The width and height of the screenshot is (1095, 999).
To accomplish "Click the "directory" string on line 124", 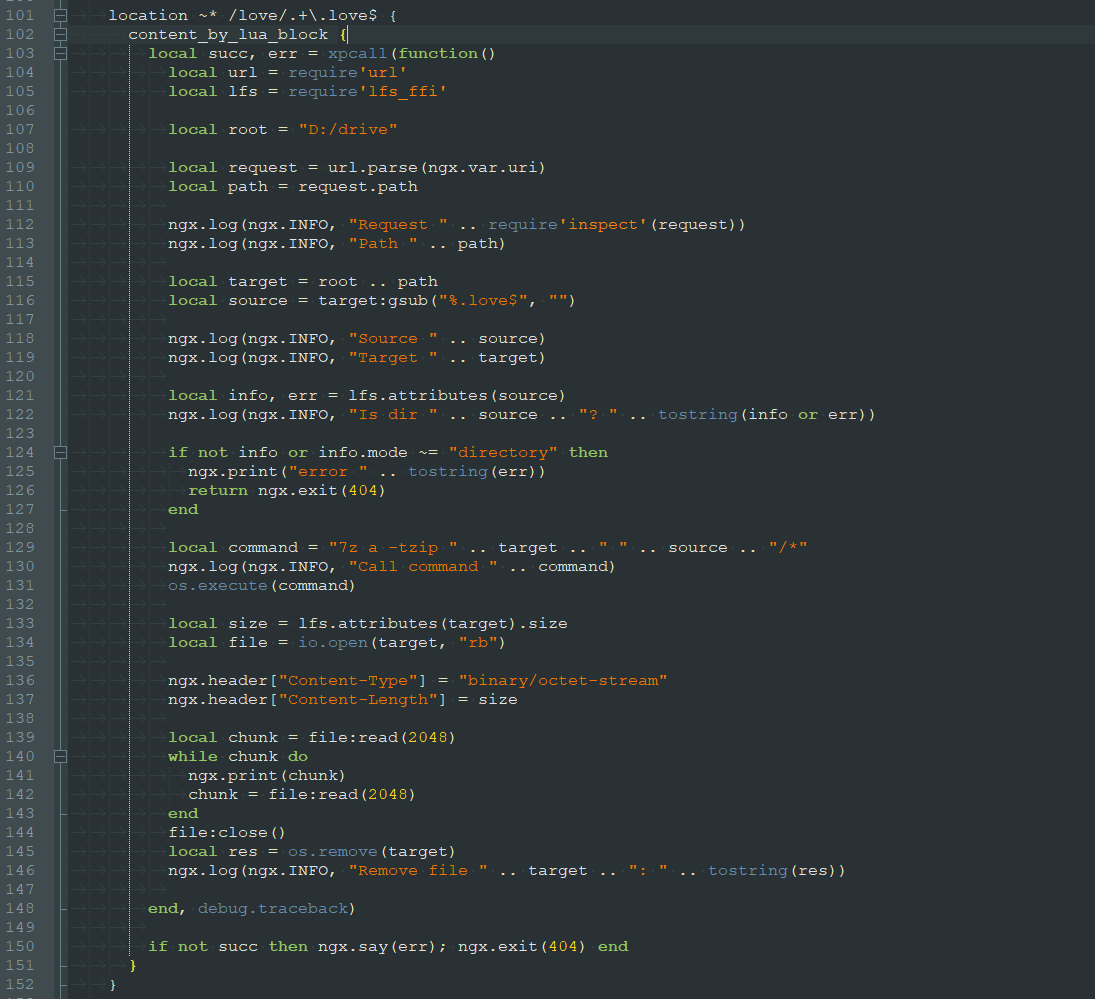I will click(503, 452).
